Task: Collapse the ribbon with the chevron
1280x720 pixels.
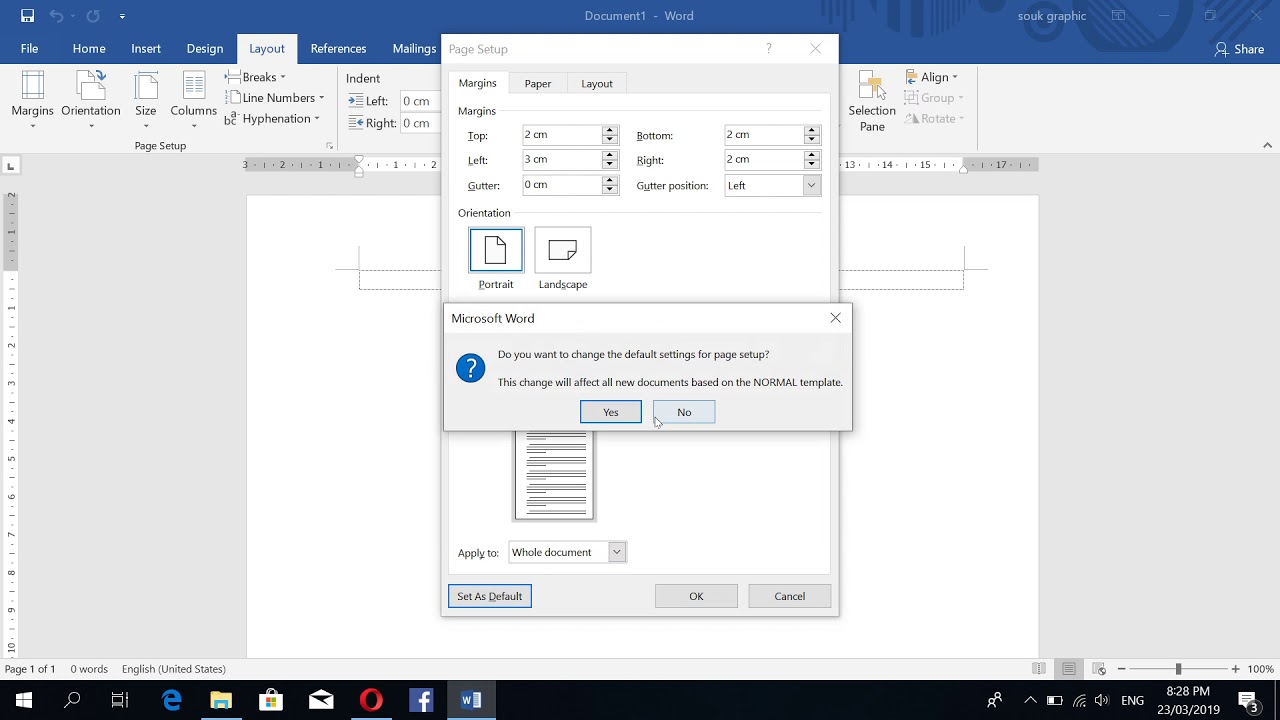Action: (x=1268, y=146)
